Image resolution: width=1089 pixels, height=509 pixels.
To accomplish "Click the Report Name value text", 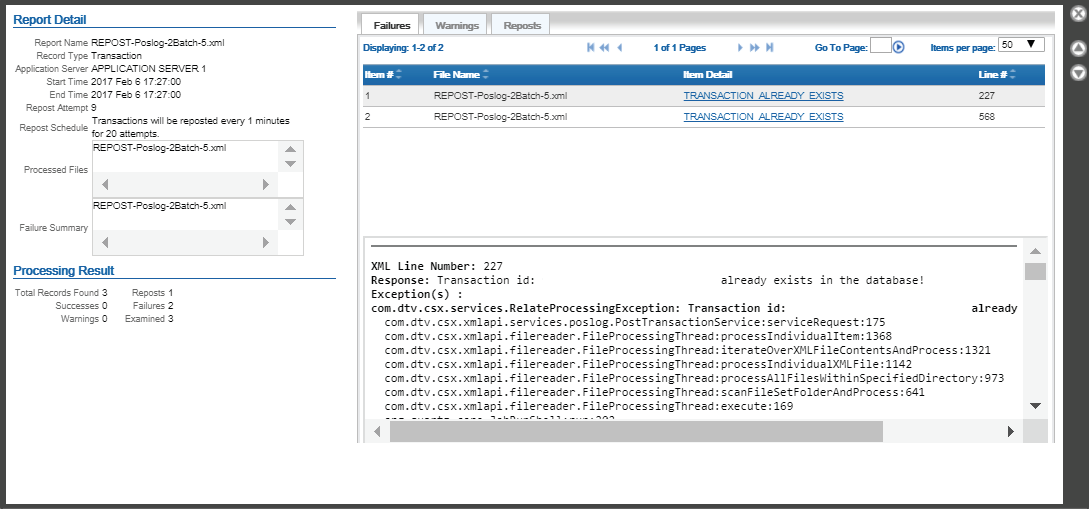I will click(x=158, y=42).
